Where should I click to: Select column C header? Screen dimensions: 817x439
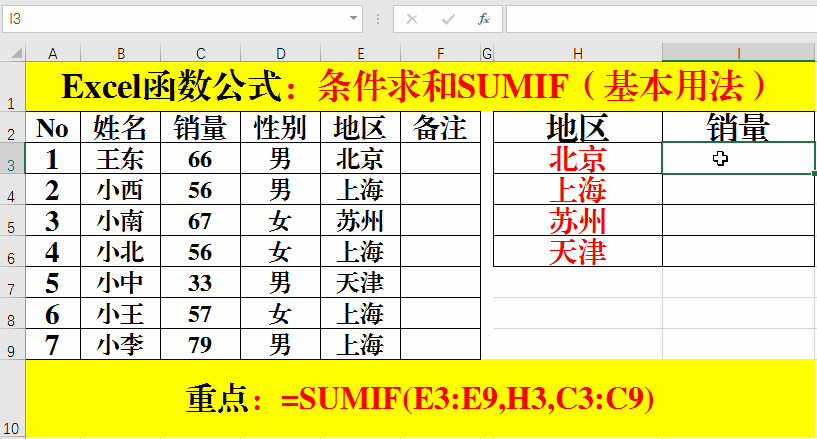tap(201, 53)
